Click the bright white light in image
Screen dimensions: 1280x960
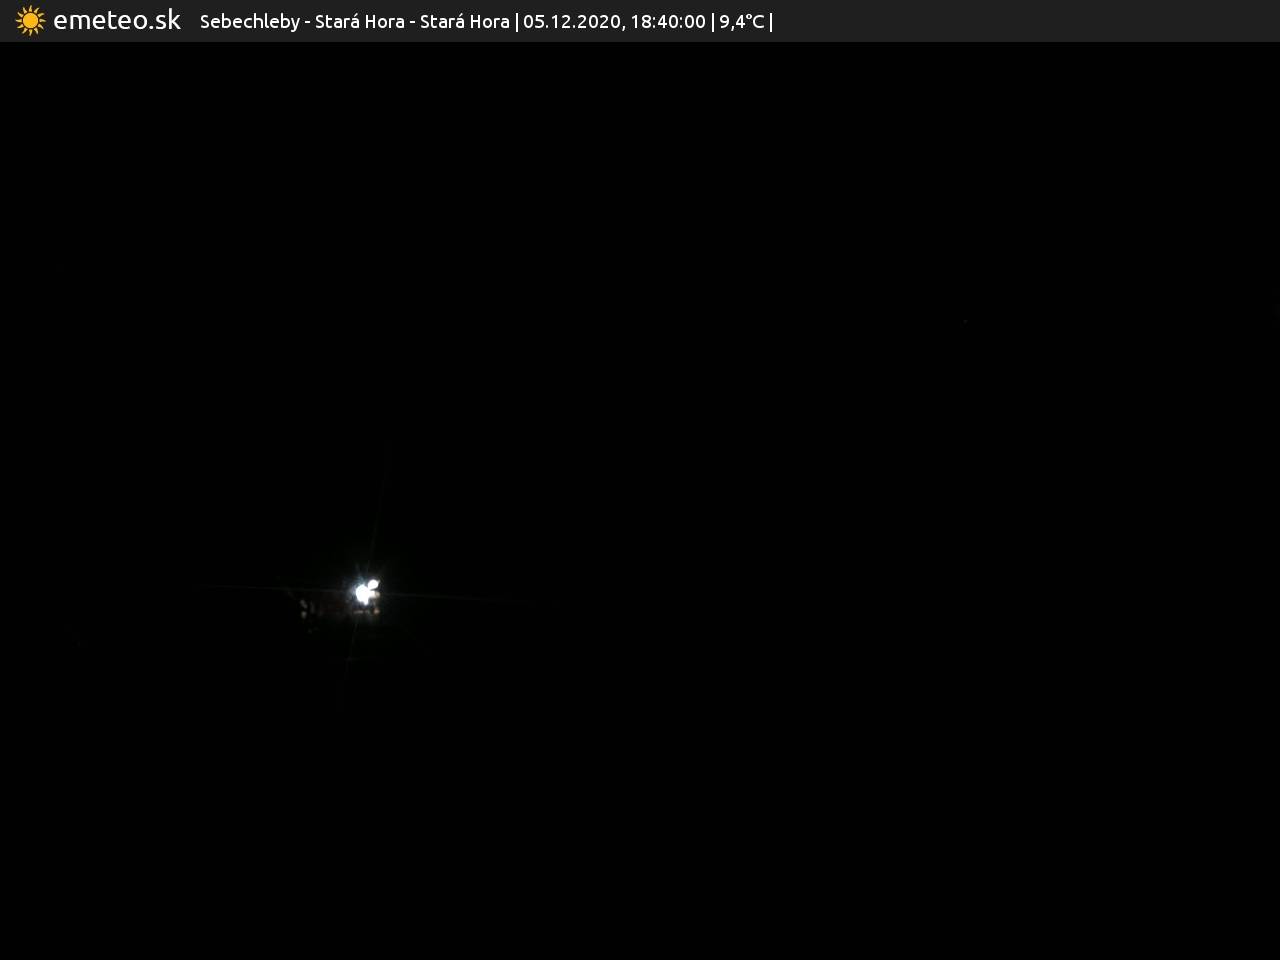click(367, 593)
